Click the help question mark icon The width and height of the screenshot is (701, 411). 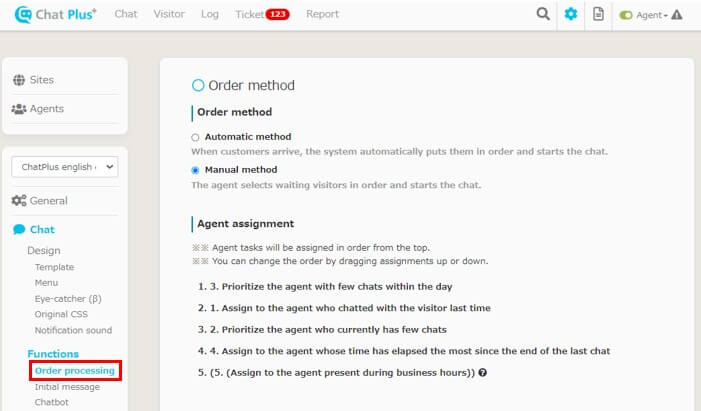point(482,373)
